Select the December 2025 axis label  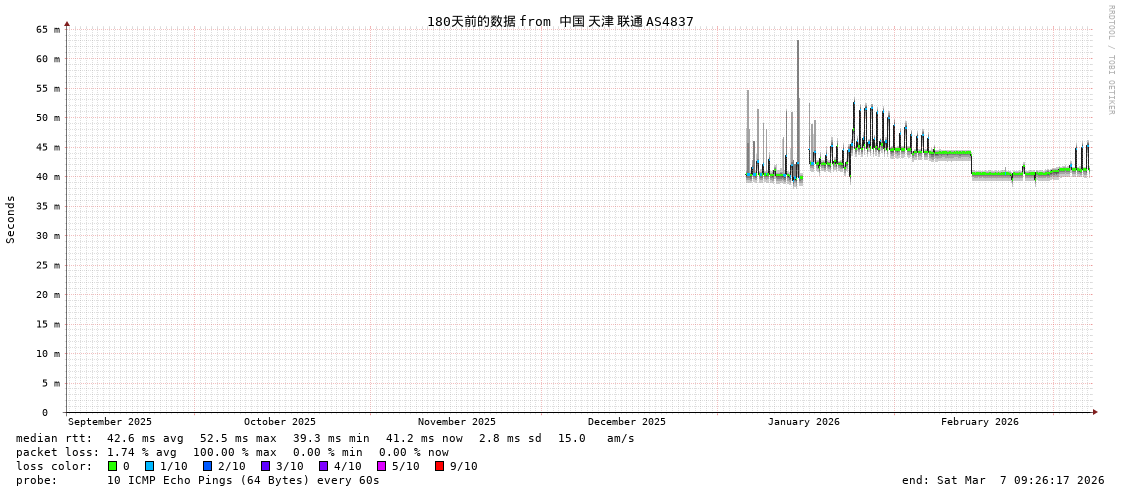tap(626, 422)
